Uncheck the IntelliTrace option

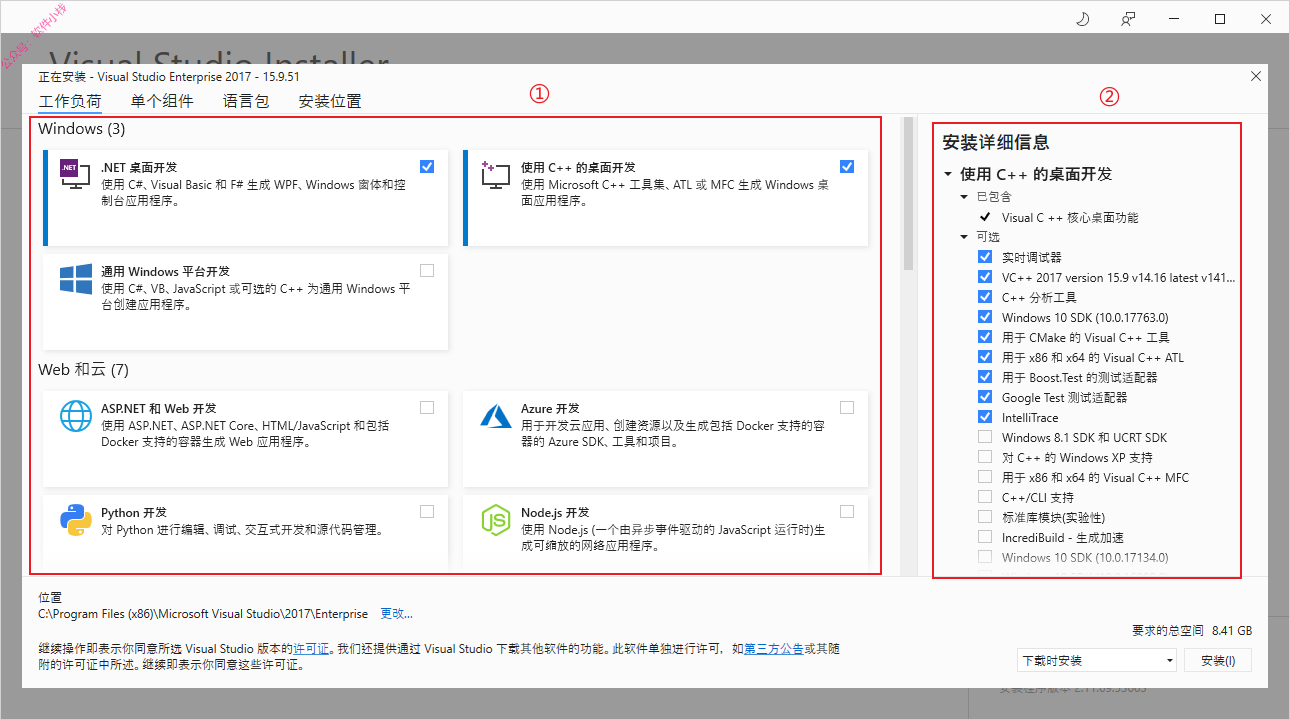point(985,417)
